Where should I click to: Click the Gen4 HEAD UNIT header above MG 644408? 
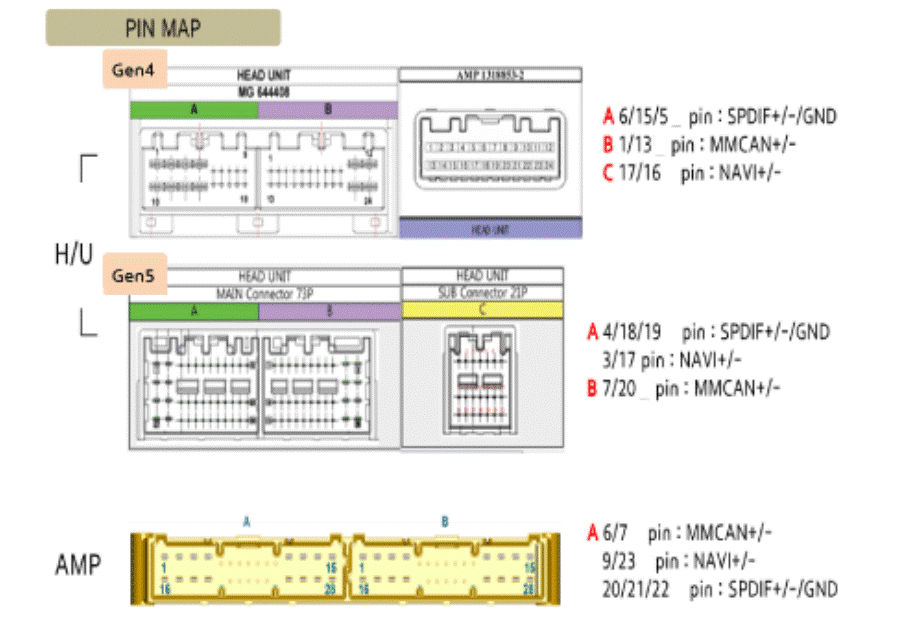click(264, 75)
